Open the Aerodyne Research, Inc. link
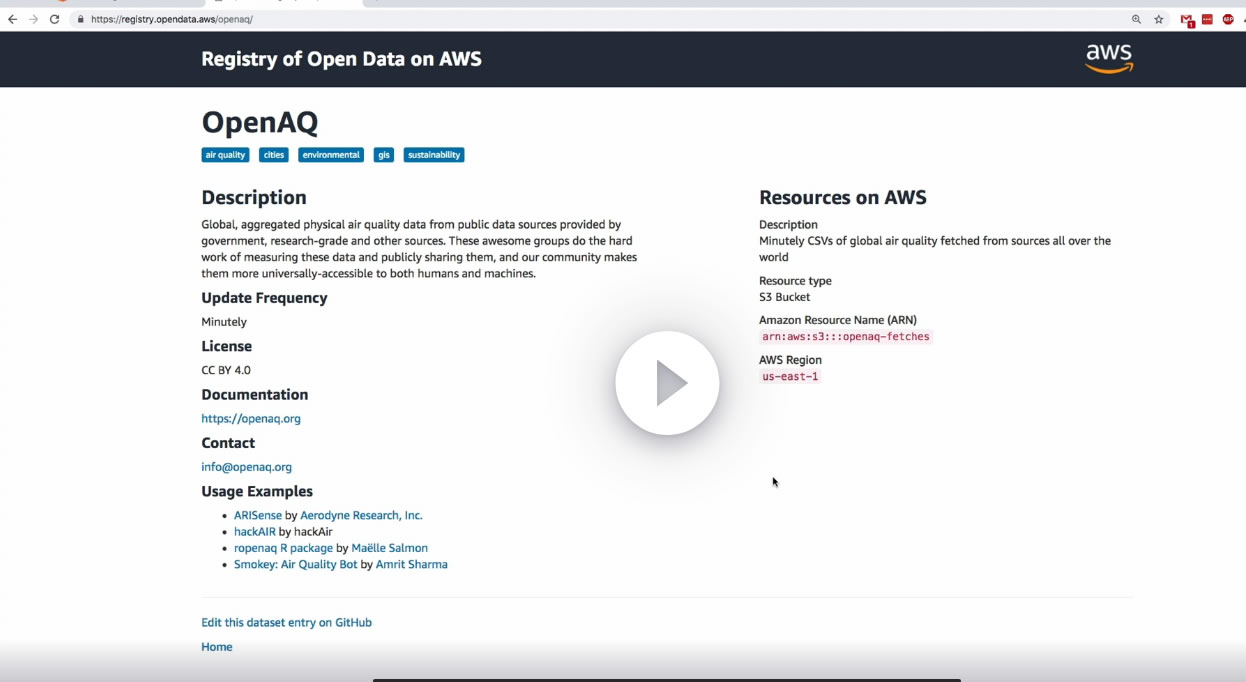The width and height of the screenshot is (1246, 682). pos(361,516)
